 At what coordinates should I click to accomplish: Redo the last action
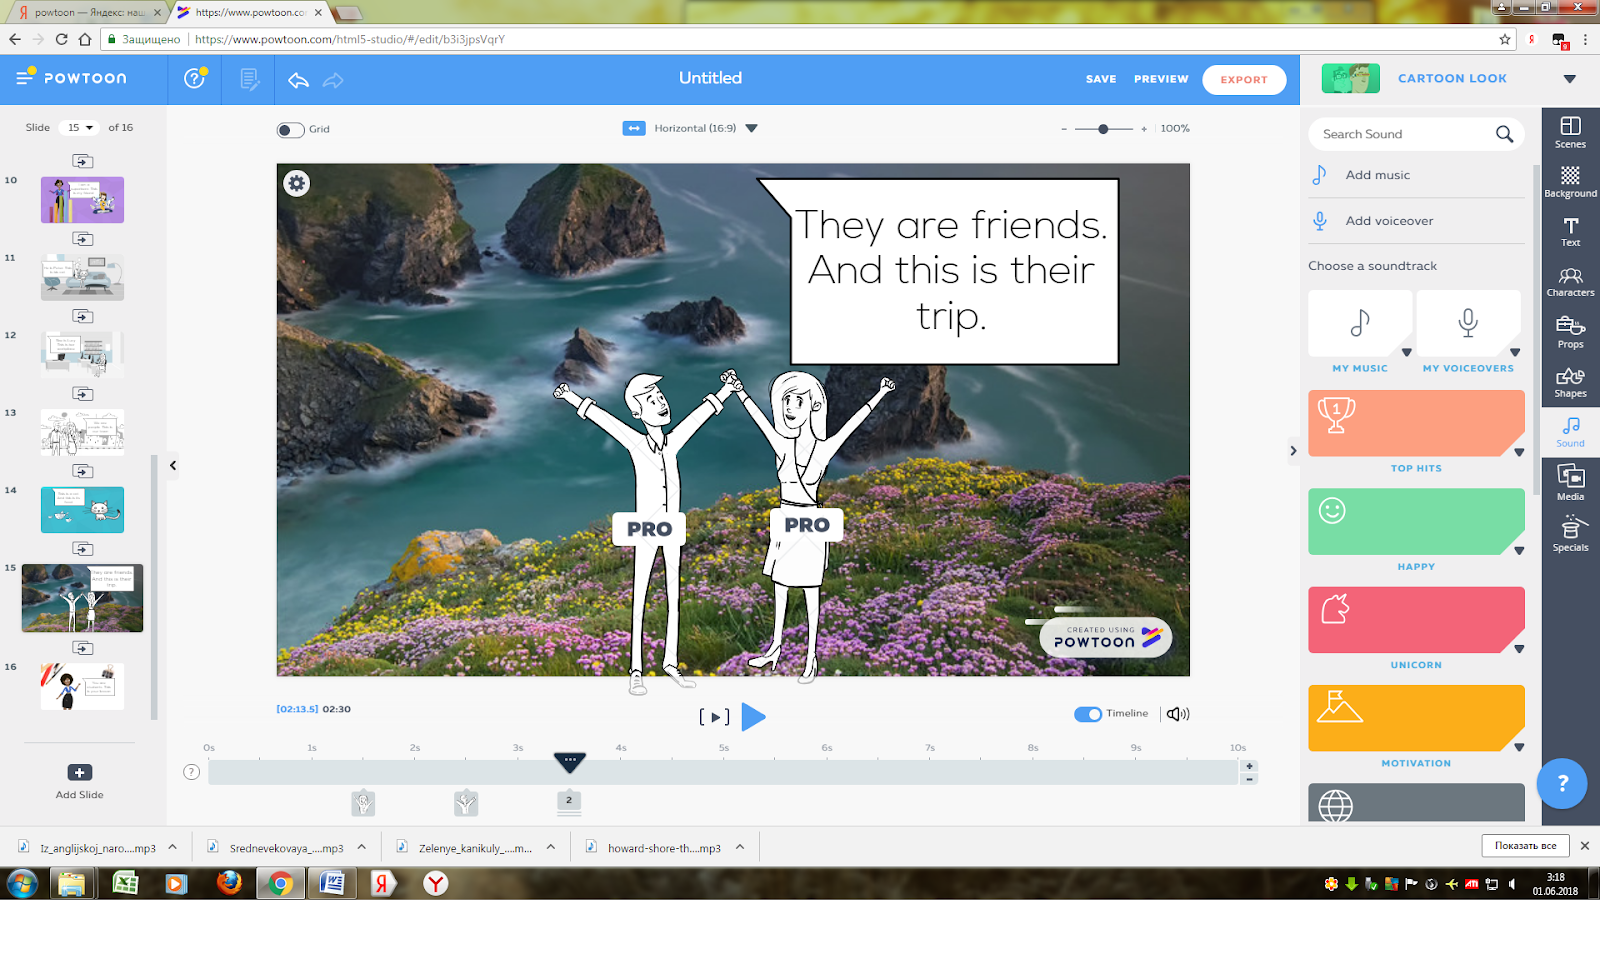(333, 80)
